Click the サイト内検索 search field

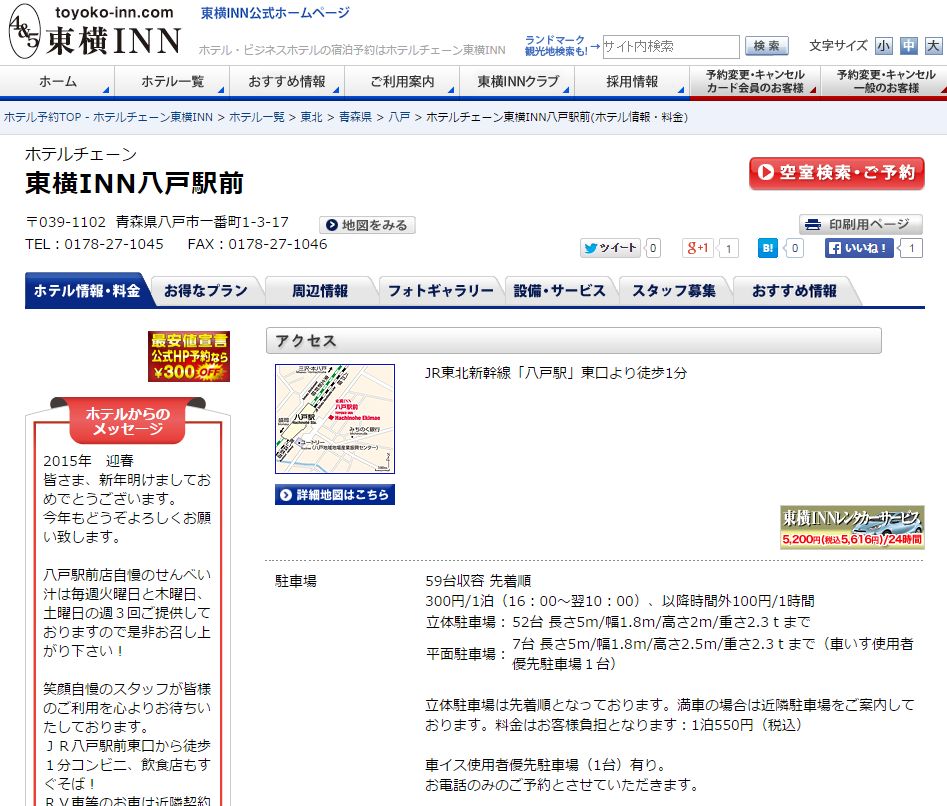click(x=671, y=46)
